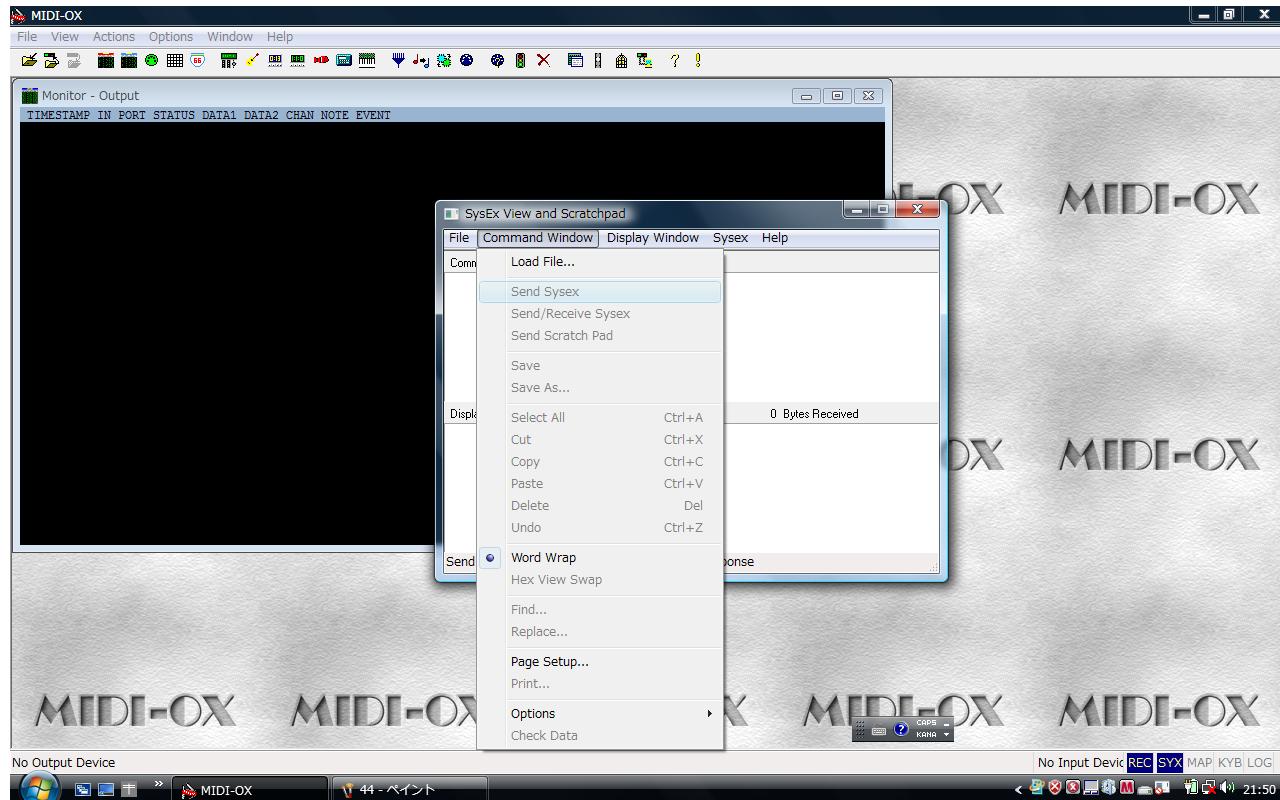The image size is (1280, 800).
Task: Open the Windows Start menu orb
Action: (x=39, y=788)
